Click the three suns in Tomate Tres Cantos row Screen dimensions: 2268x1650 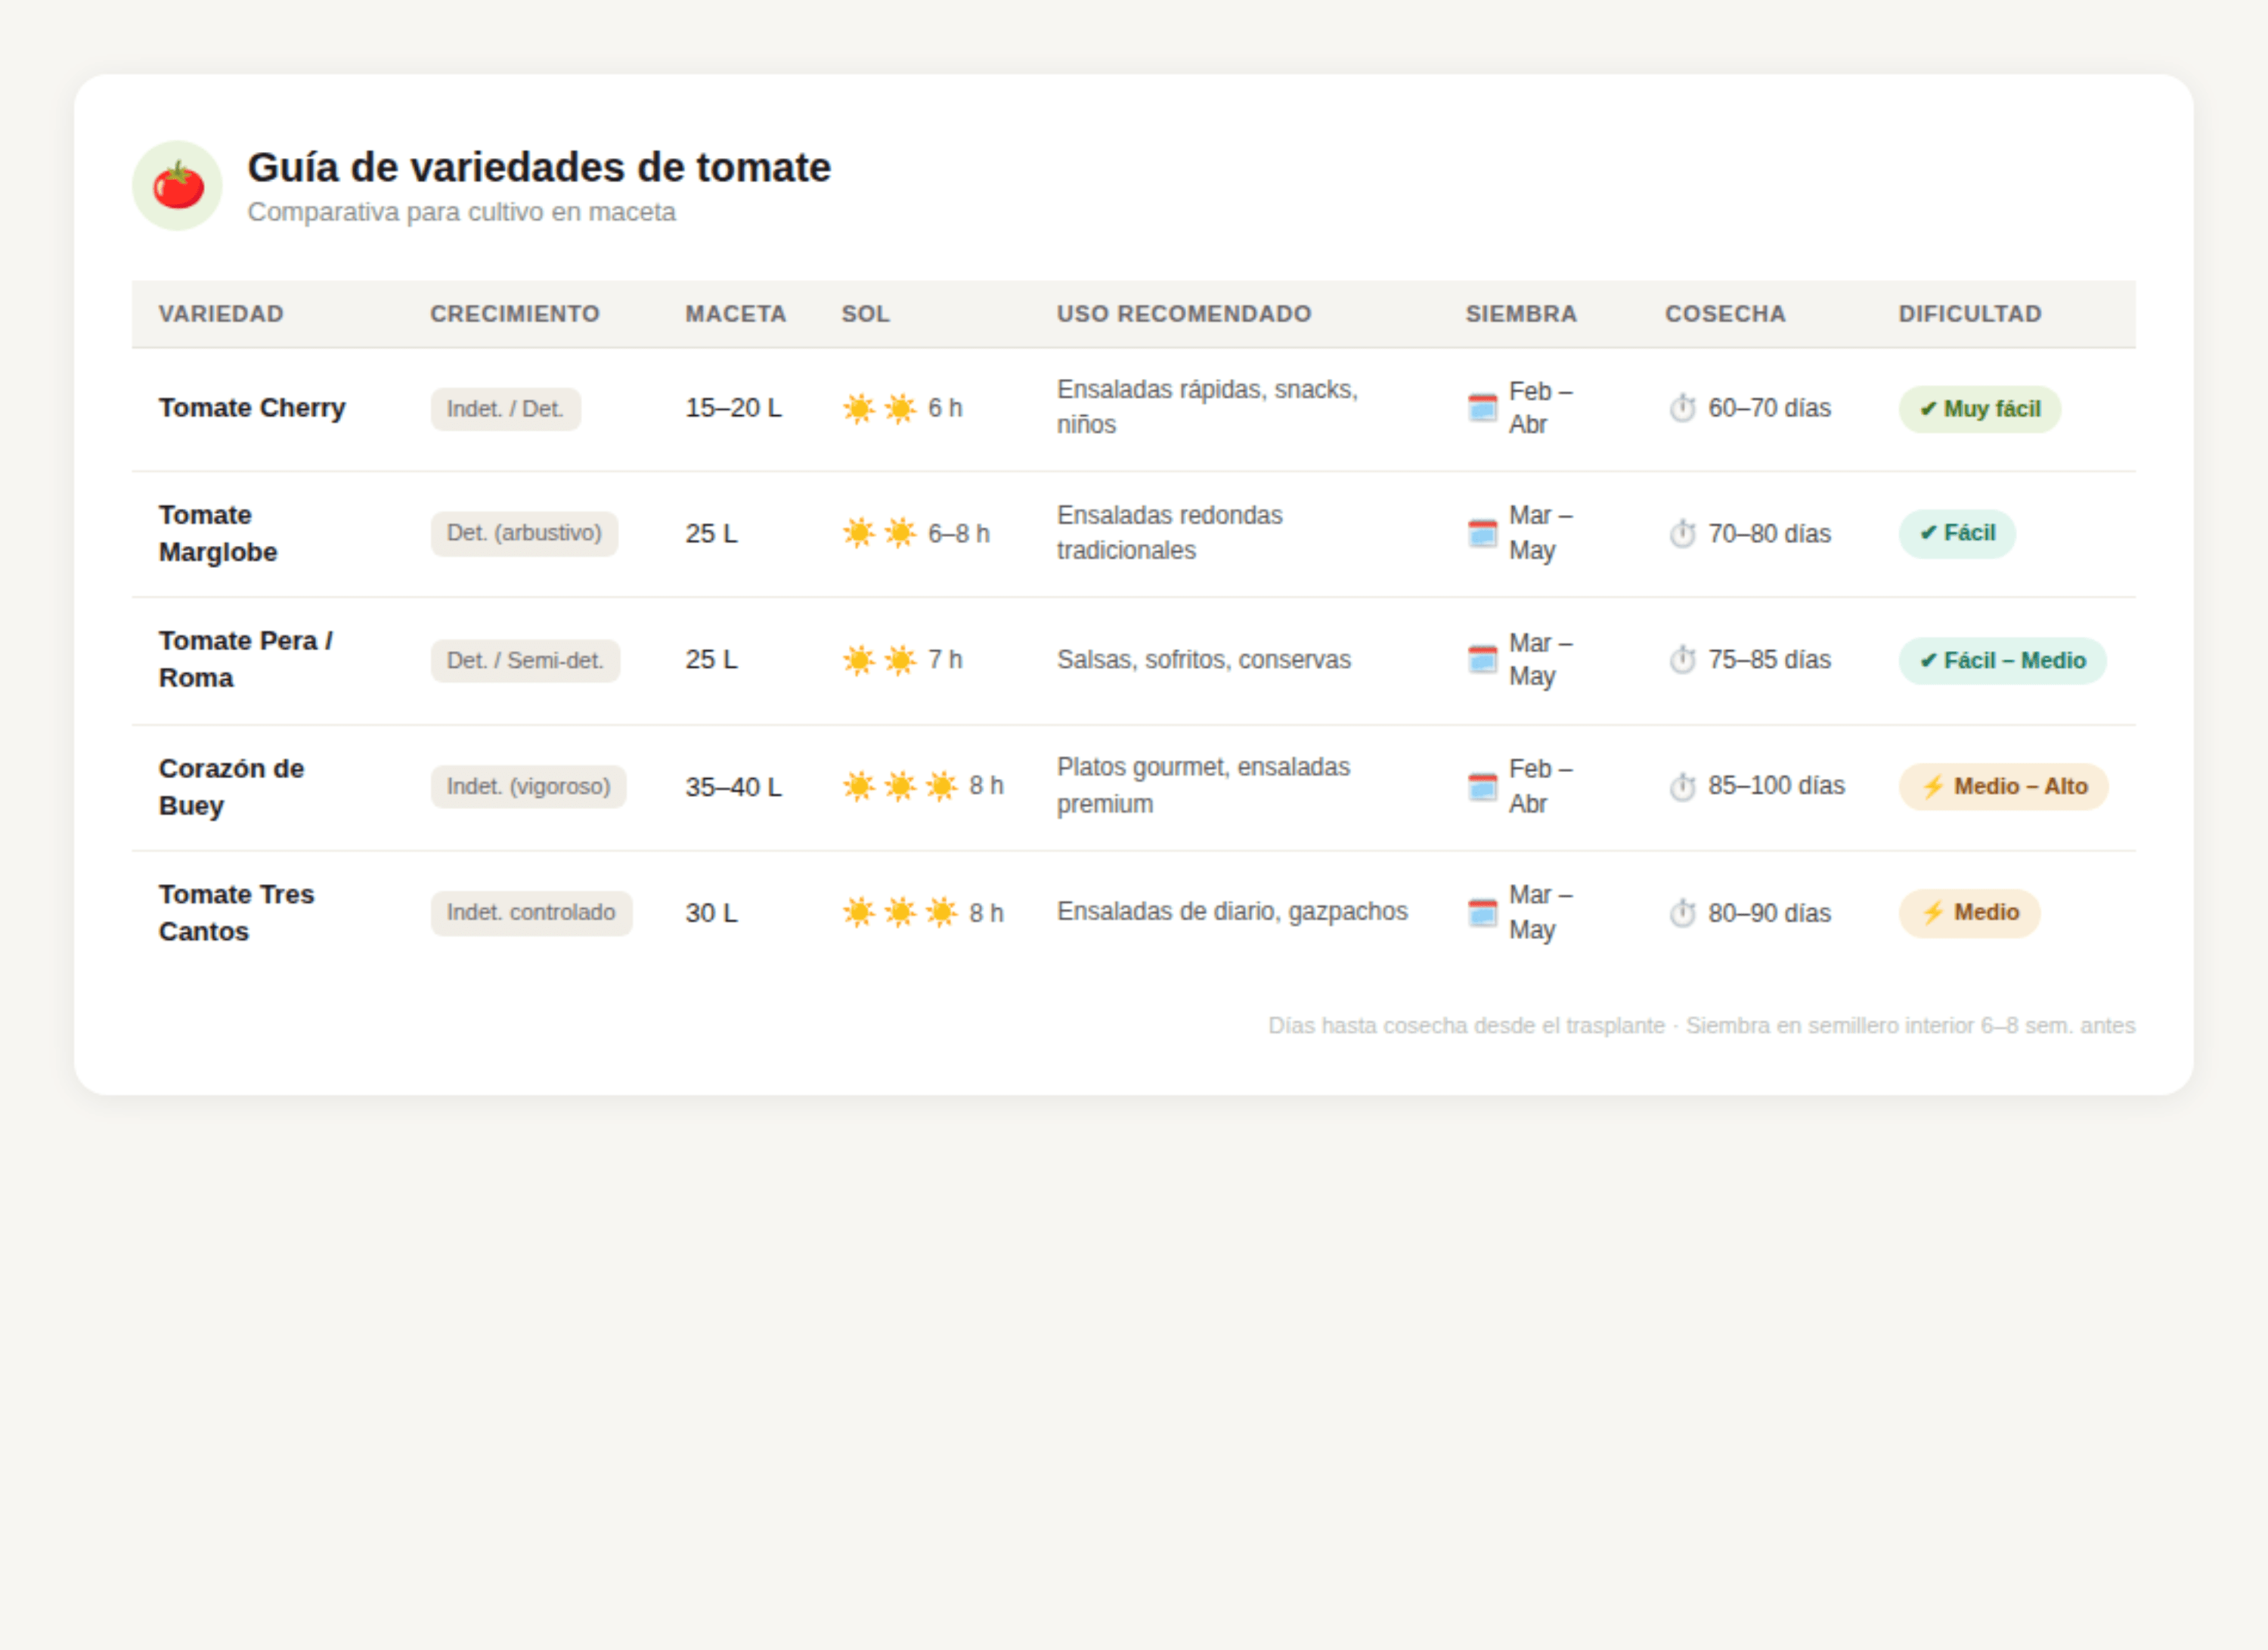[x=900, y=912]
